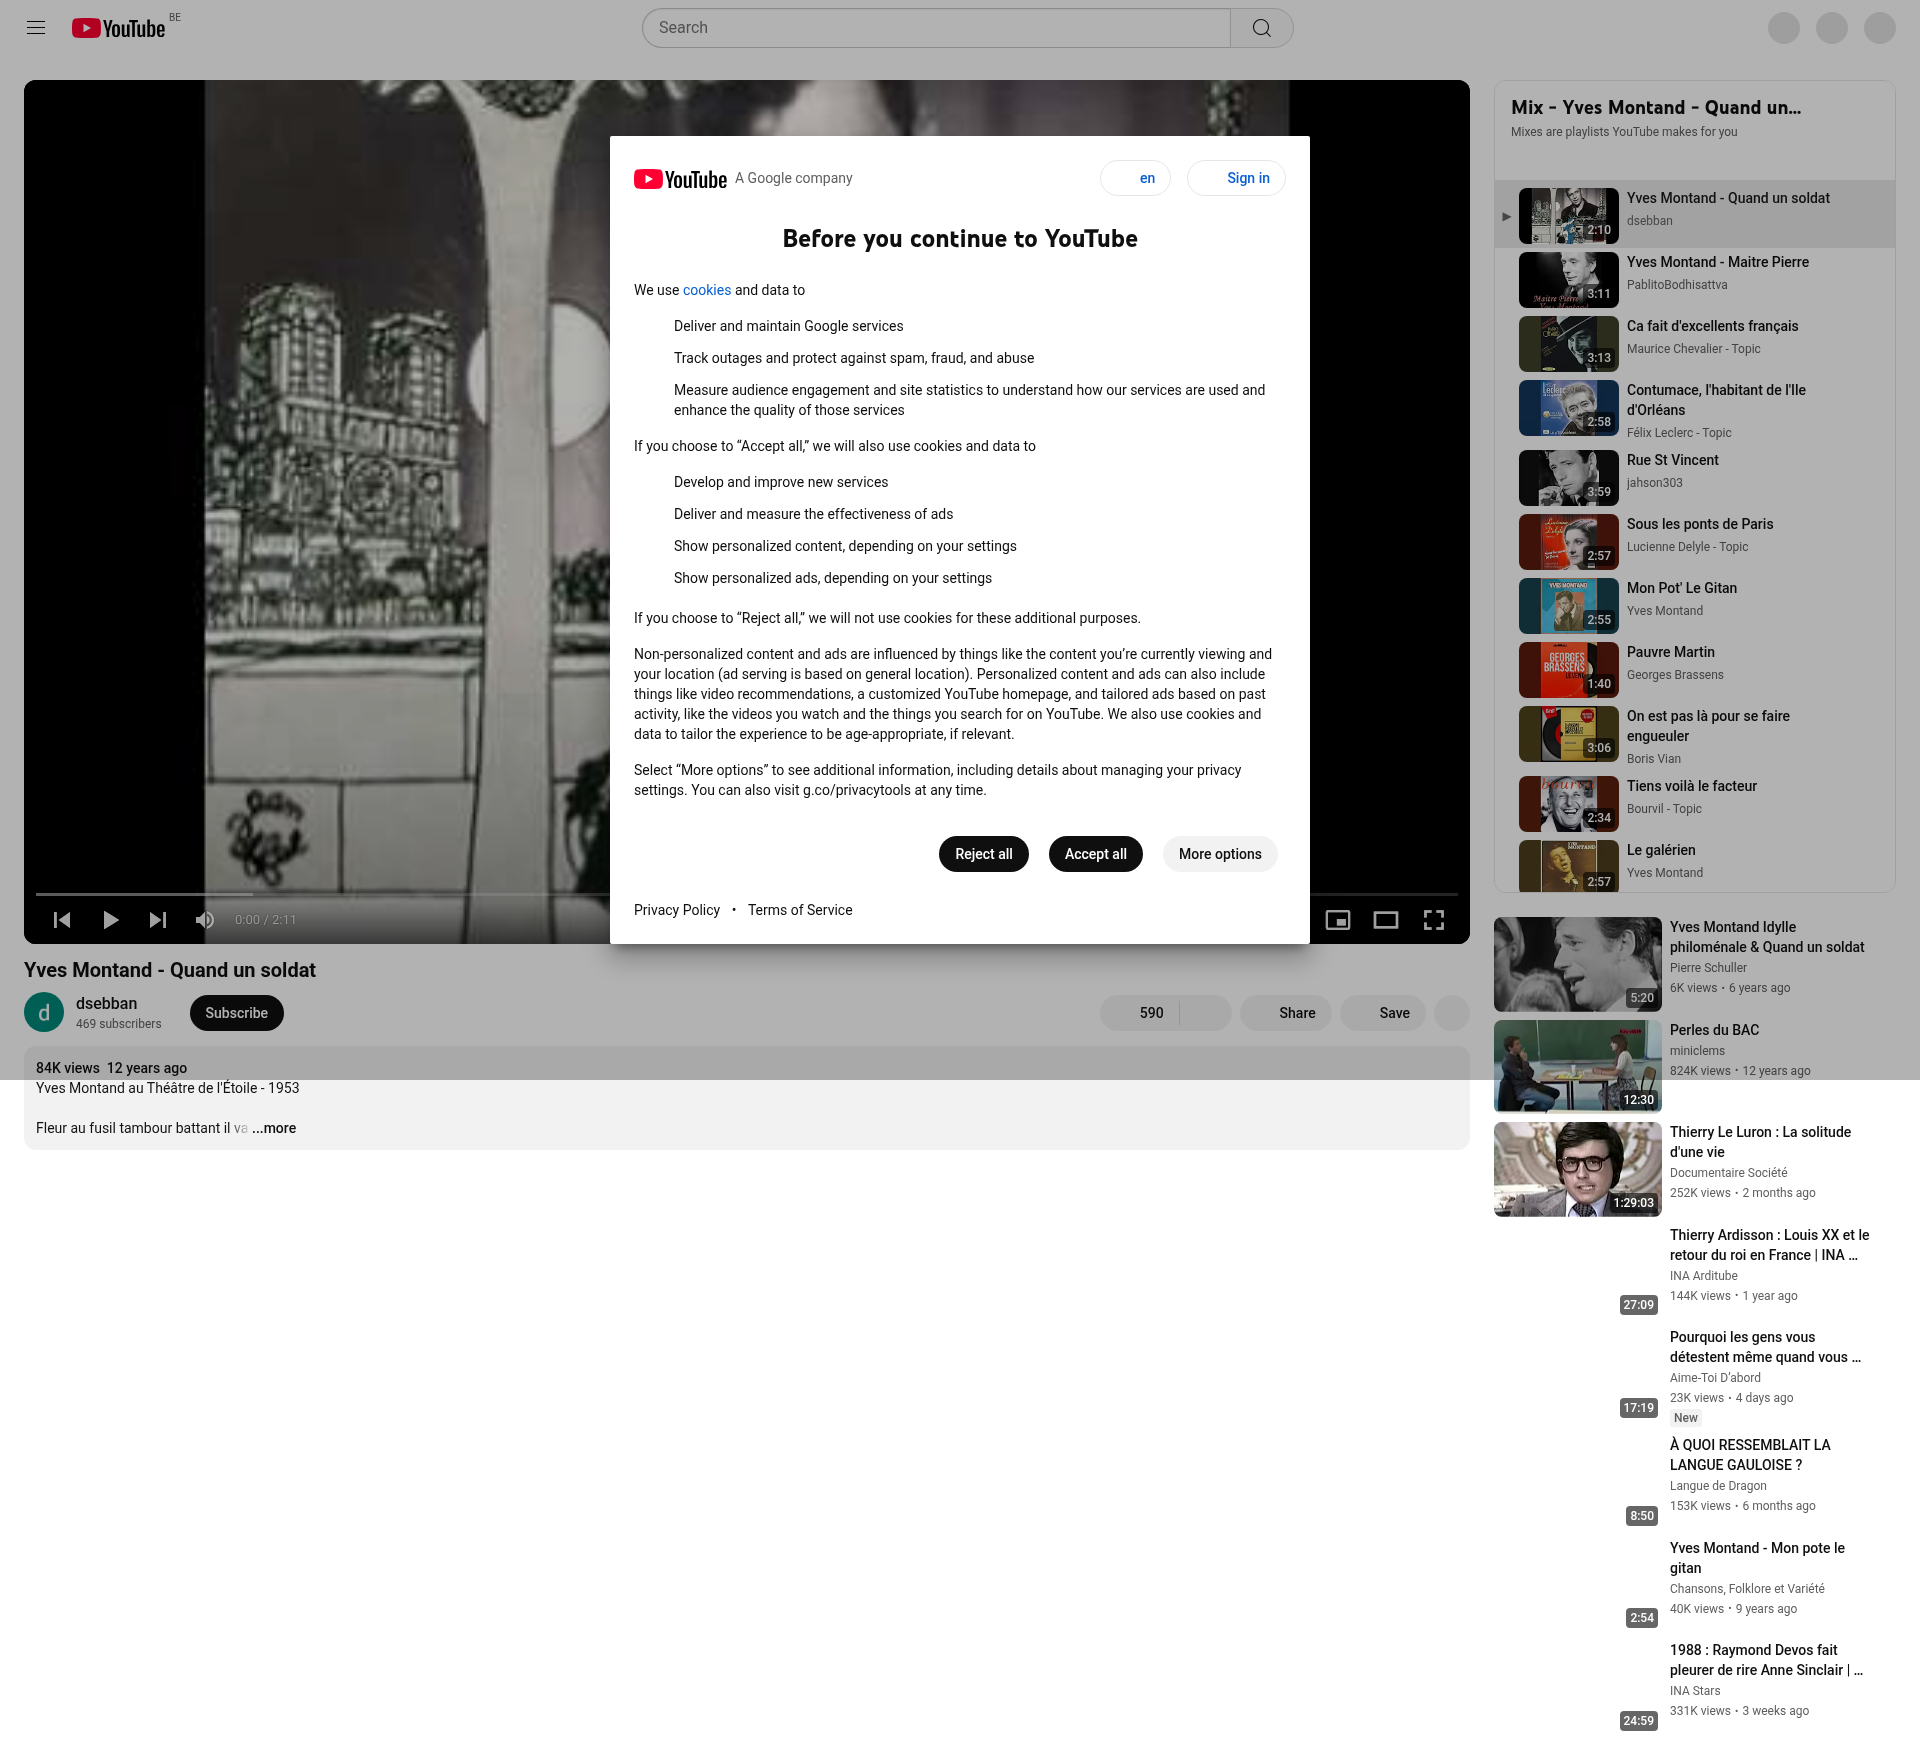Skip to previous video
Screen dimensions: 1920x1743
click(62, 920)
